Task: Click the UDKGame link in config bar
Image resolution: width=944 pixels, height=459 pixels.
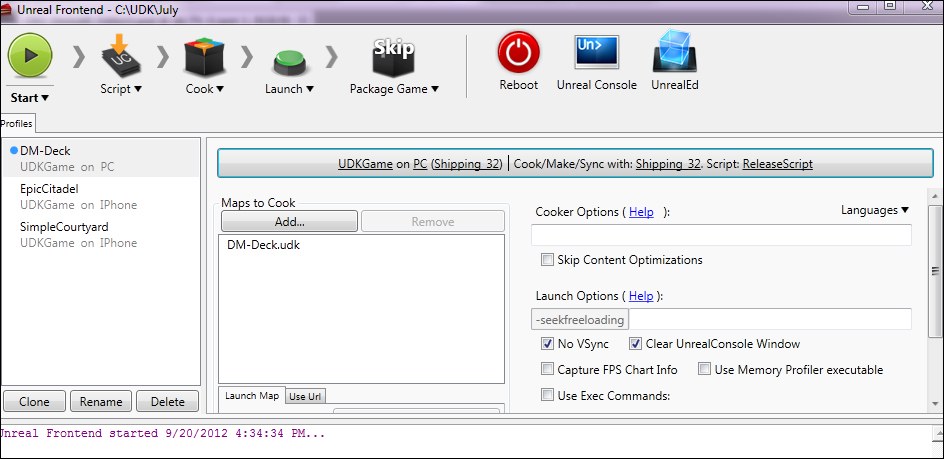Action: 365,164
